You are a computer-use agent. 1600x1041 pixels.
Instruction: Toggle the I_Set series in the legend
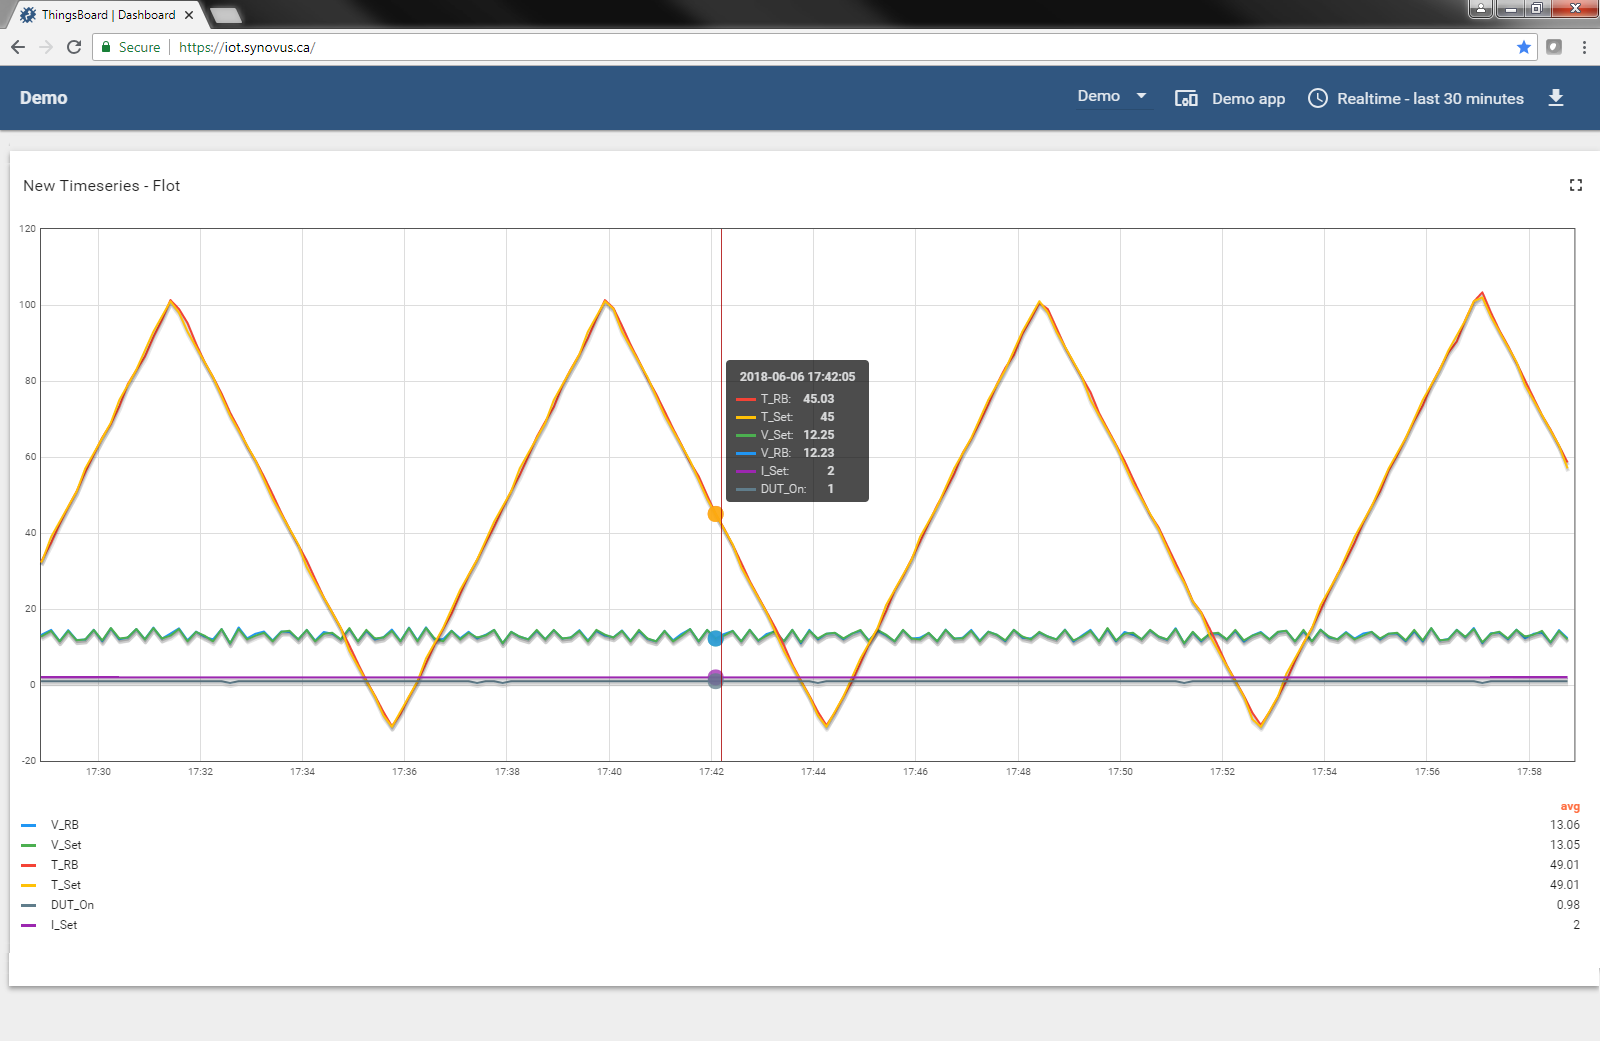64,925
